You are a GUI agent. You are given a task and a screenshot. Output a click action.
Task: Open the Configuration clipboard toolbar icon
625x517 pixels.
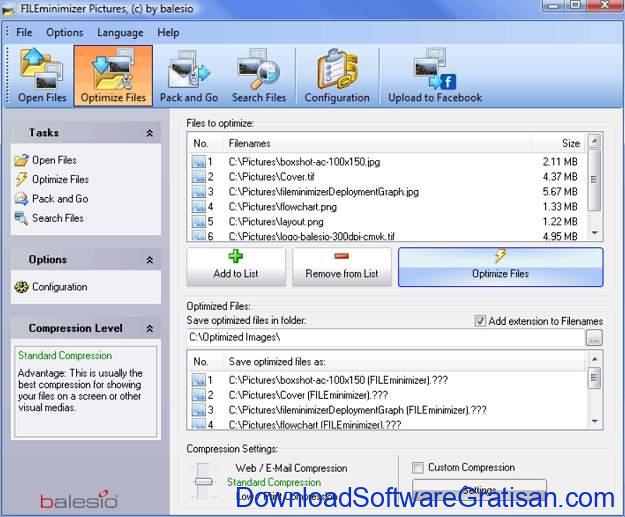pyautogui.click(x=337, y=75)
